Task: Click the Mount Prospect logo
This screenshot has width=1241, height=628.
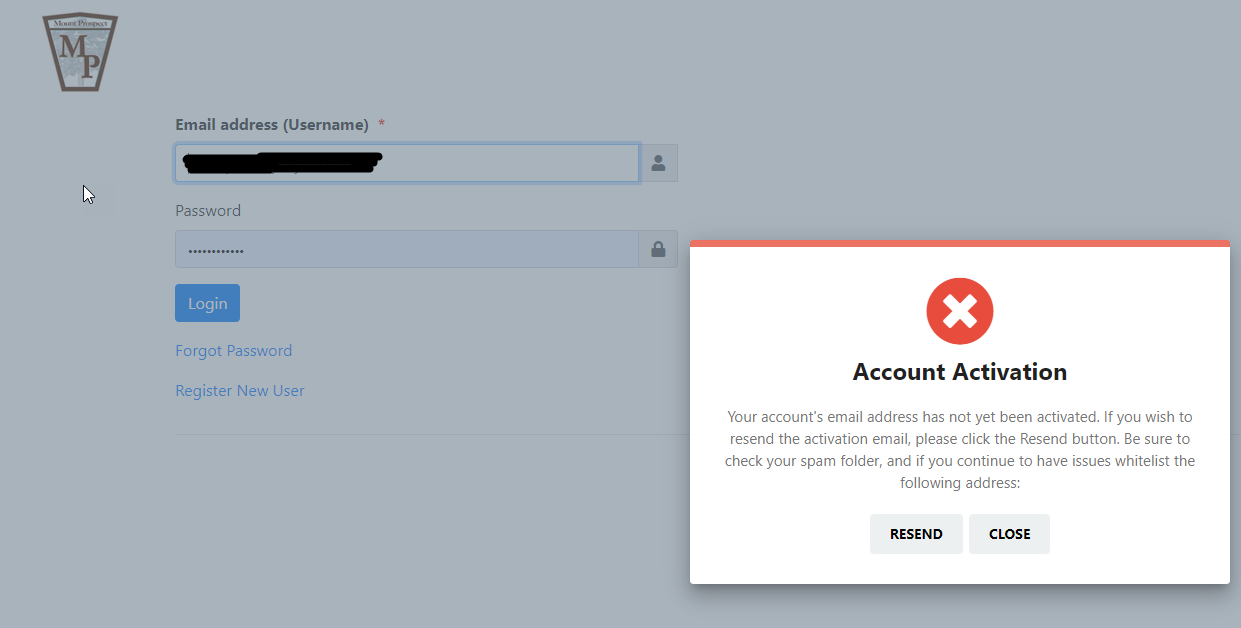Action: pos(80,53)
